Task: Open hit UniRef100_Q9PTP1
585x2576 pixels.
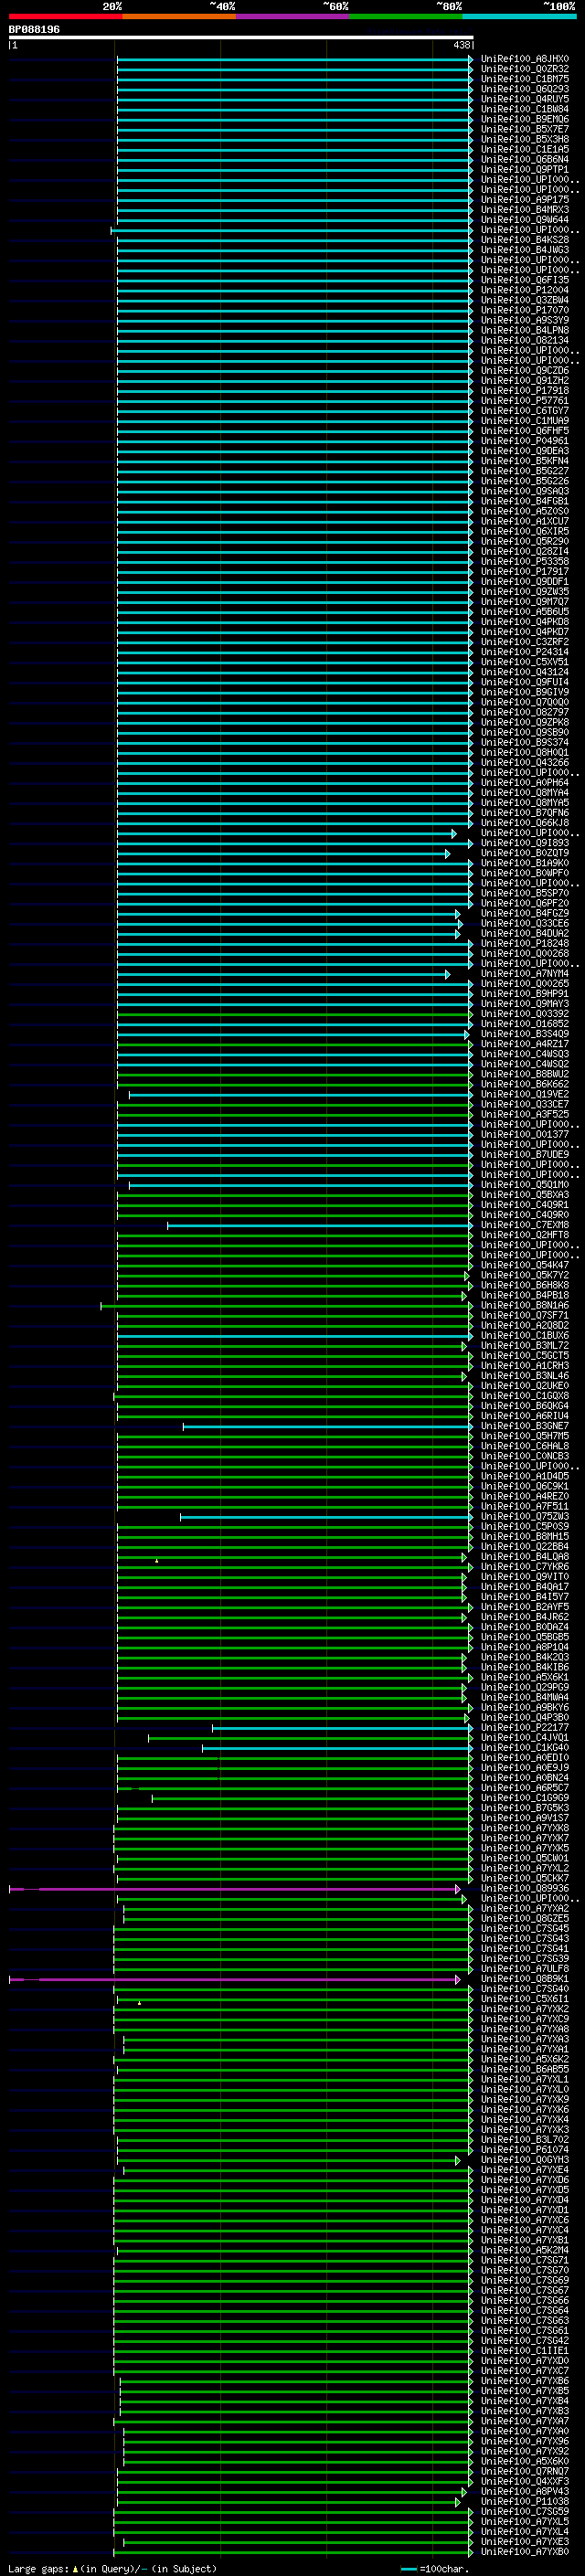Action: tap(524, 170)
